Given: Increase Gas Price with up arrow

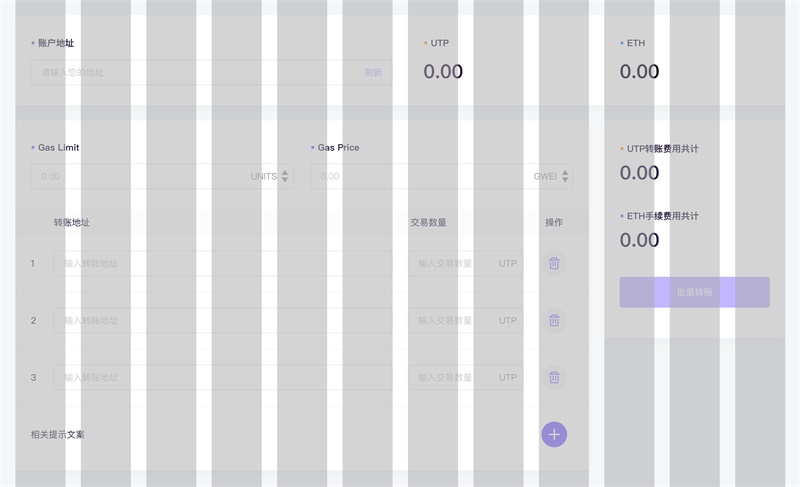Looking at the screenshot, I should pyautogui.click(x=565, y=172).
